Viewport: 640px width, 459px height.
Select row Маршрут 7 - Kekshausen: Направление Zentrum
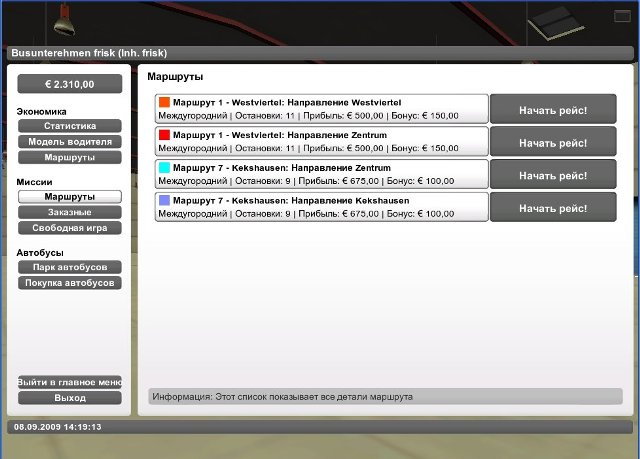322,174
